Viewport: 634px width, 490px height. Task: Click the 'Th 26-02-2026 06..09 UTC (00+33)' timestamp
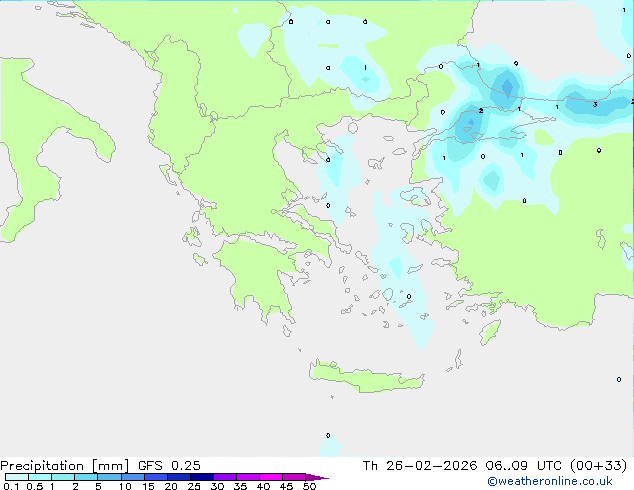[x=495, y=466]
